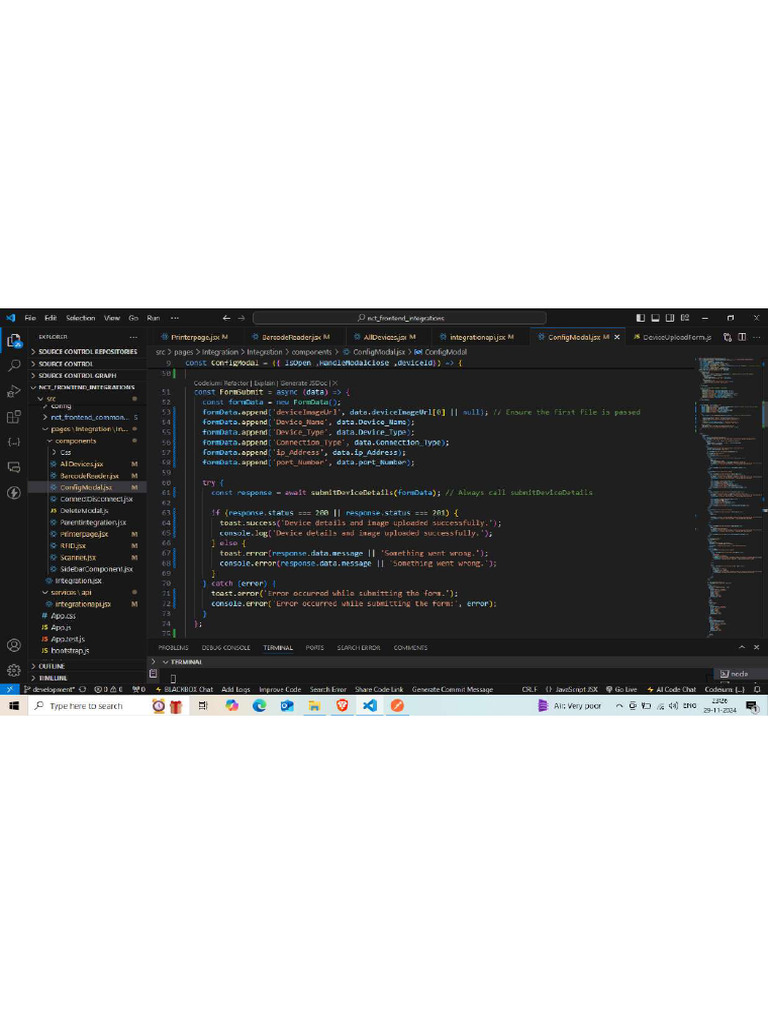Open the Selection menu

coord(80,318)
